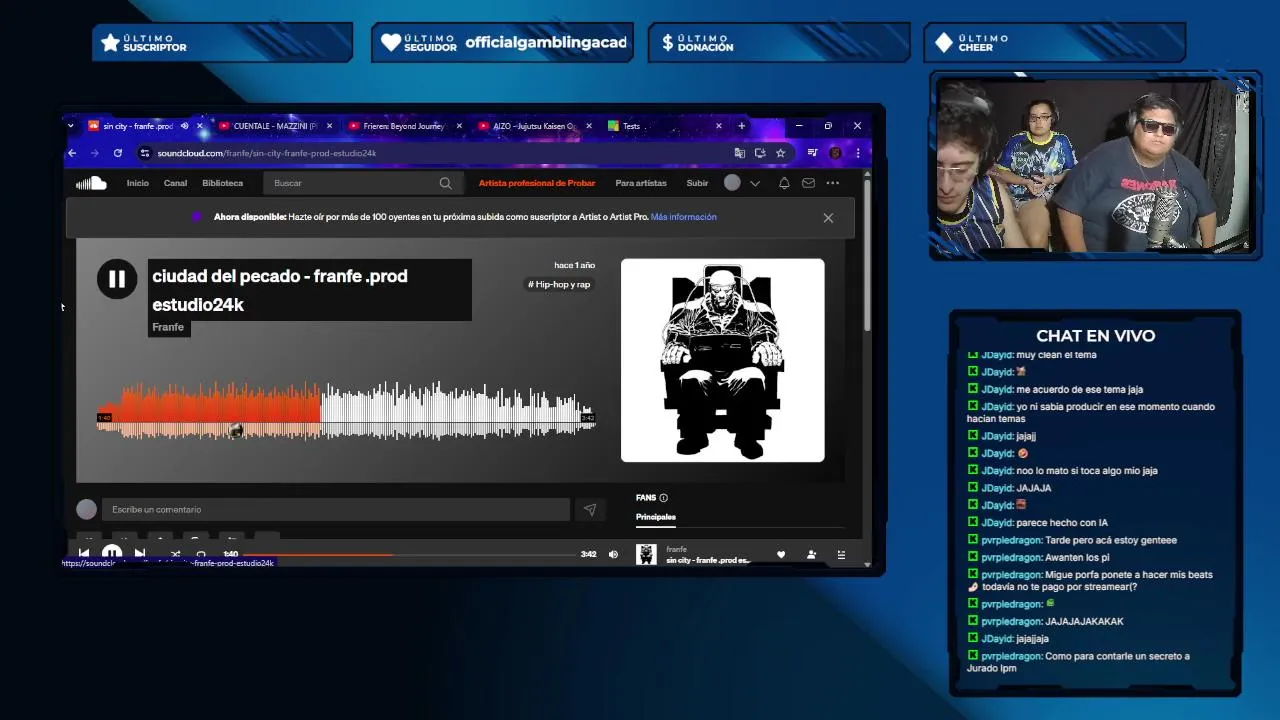Skip to next track in bottom player
1280x720 pixels.
[x=140, y=554]
